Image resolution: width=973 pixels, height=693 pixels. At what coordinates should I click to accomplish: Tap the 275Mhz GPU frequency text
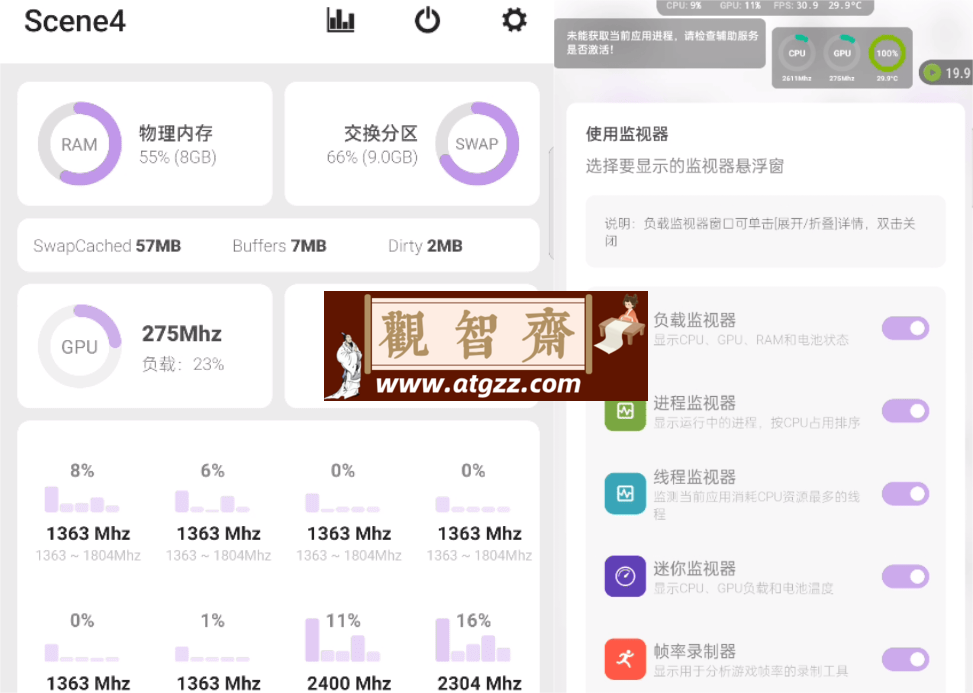181,334
